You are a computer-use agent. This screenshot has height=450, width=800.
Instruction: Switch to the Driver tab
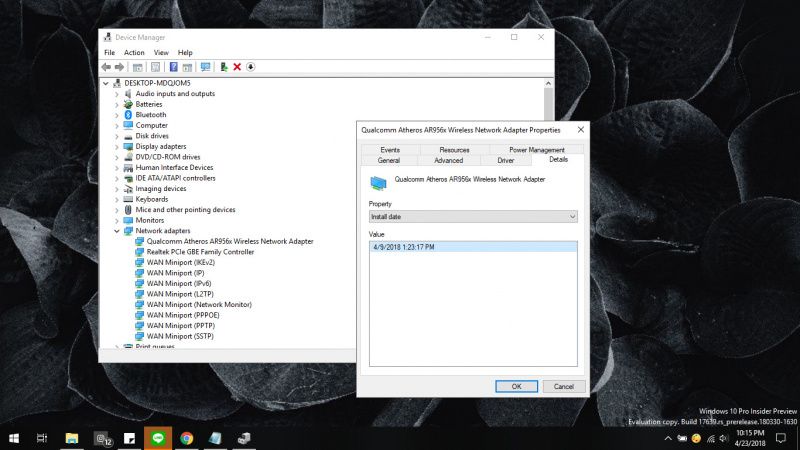(506, 160)
